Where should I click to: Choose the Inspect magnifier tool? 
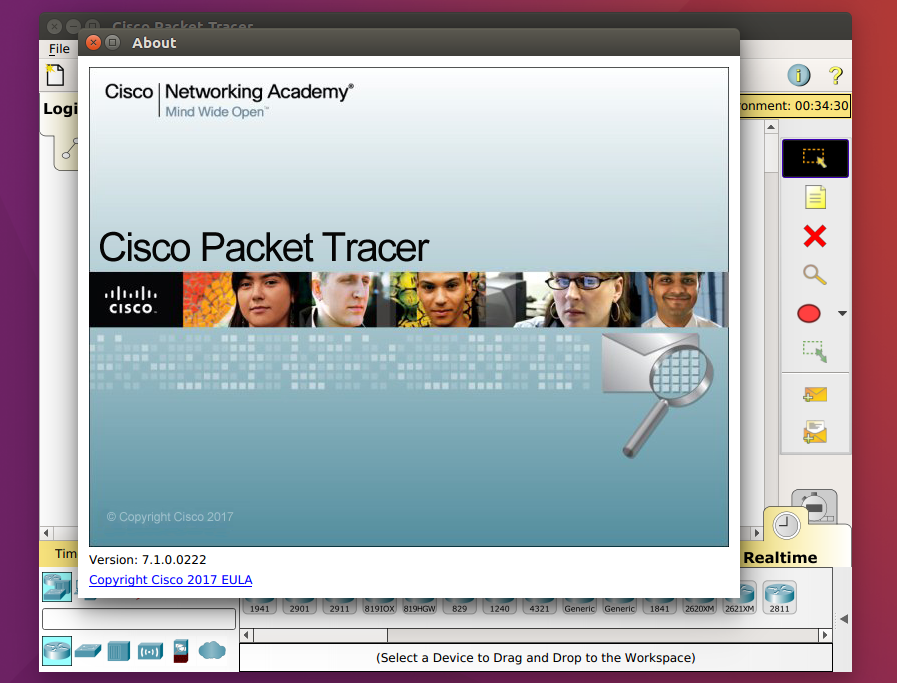pos(815,275)
